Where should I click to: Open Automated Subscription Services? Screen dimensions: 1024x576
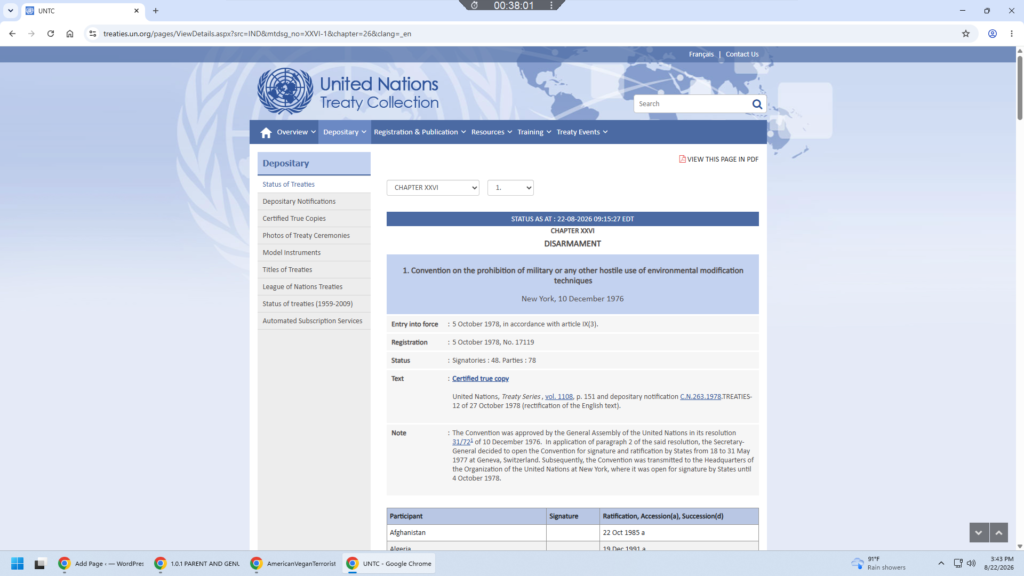313,320
